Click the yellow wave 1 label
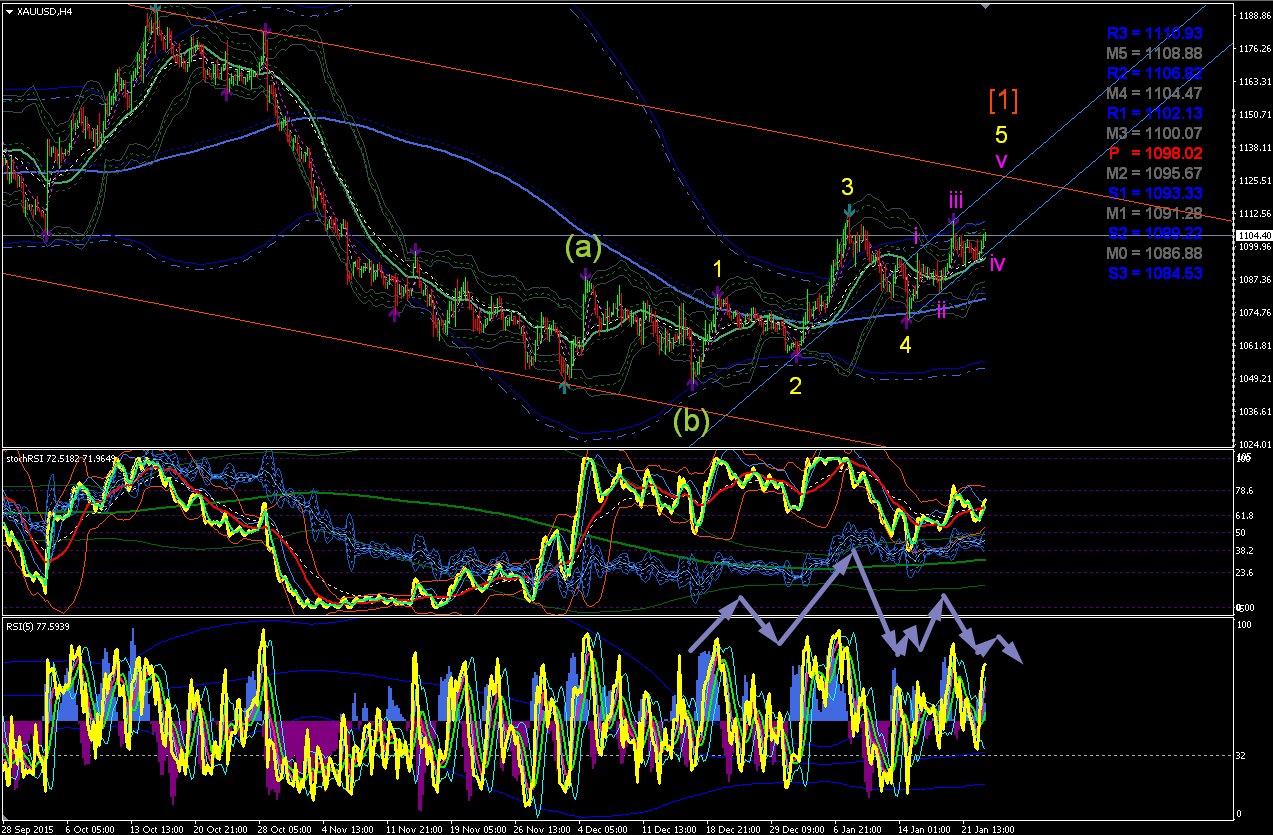The height and width of the screenshot is (835, 1273). pyautogui.click(x=717, y=268)
